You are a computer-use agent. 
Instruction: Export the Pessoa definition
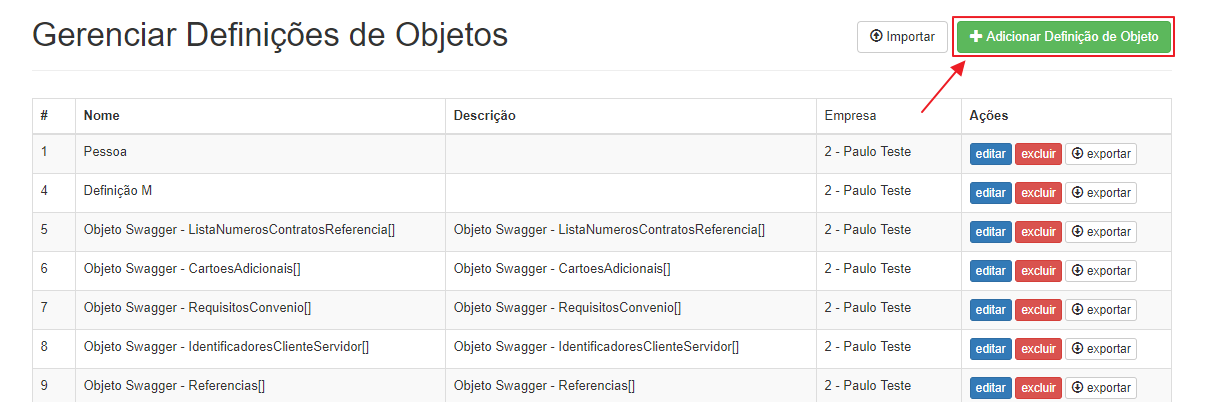click(x=1101, y=154)
